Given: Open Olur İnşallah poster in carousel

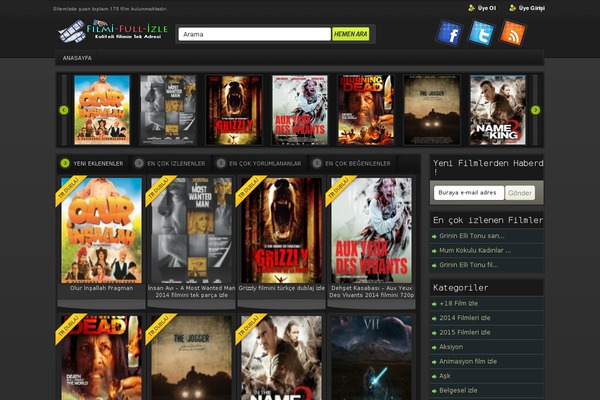Looking at the screenshot, I should 102,110.
